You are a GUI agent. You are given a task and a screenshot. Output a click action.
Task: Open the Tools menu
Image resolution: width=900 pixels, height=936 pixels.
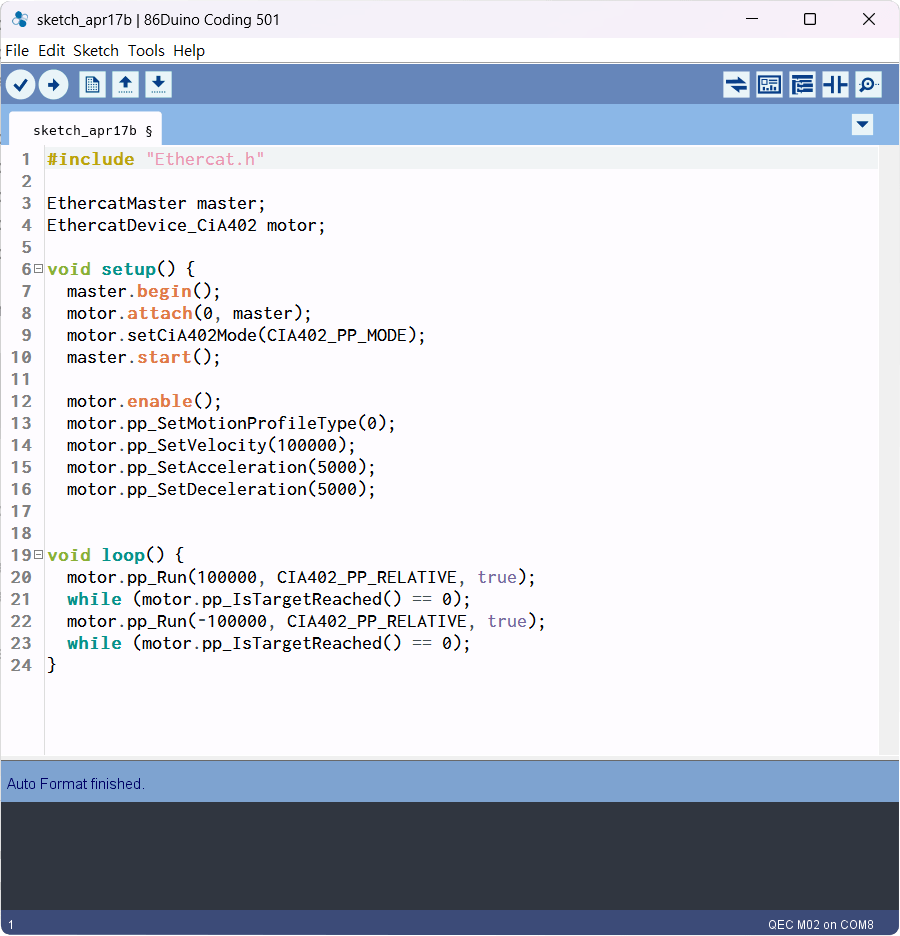coord(146,51)
